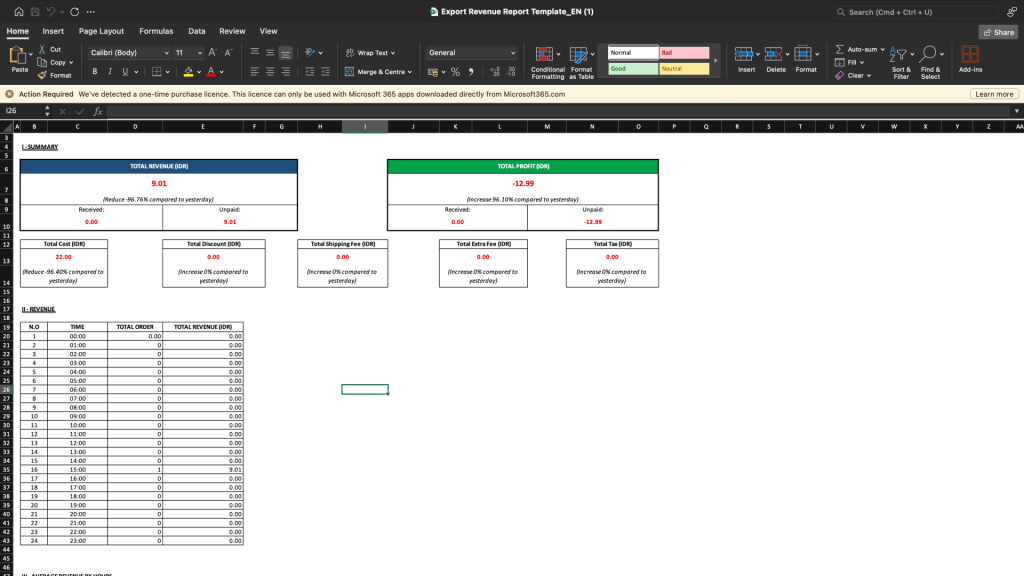
Task: Expand the font colour dropdown arrow
Action: point(221,72)
